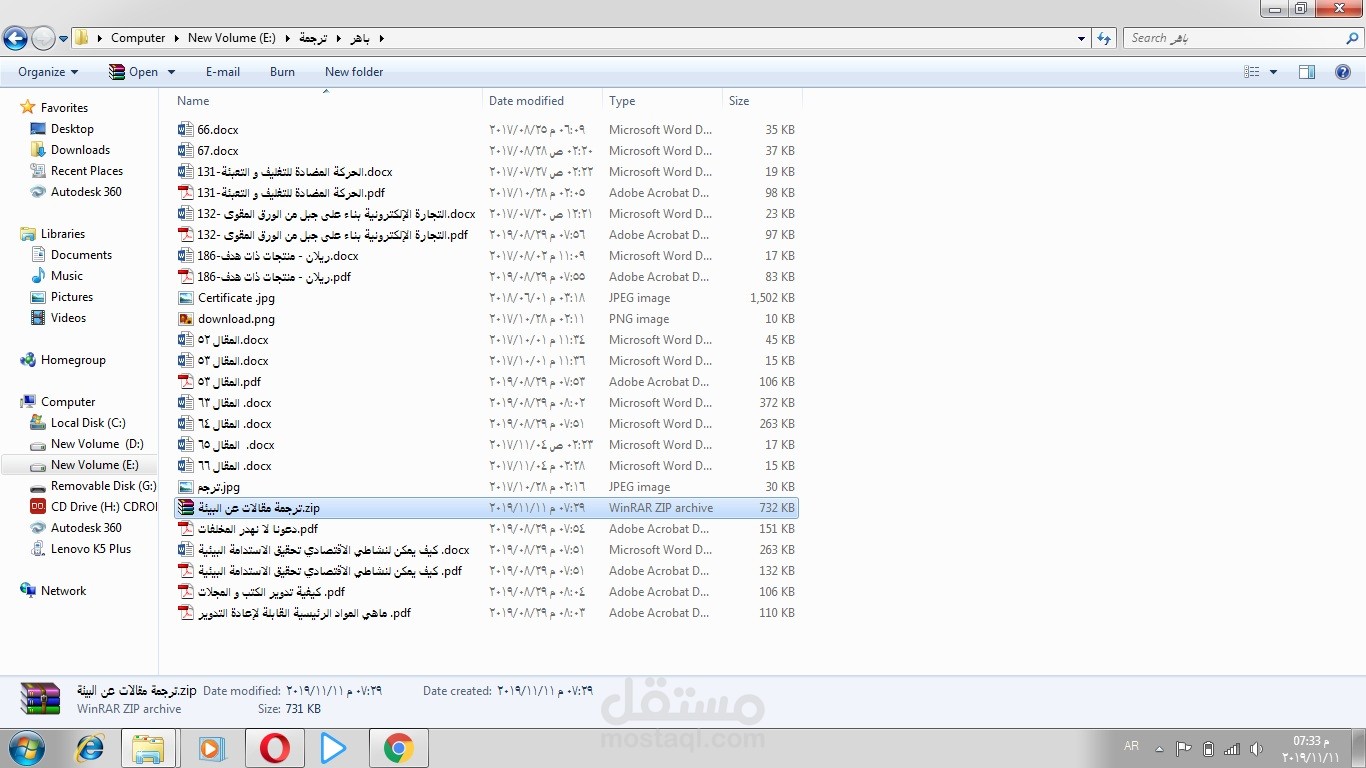The width and height of the screenshot is (1366, 768).
Task: Open the Documents library
Action: click(x=81, y=255)
